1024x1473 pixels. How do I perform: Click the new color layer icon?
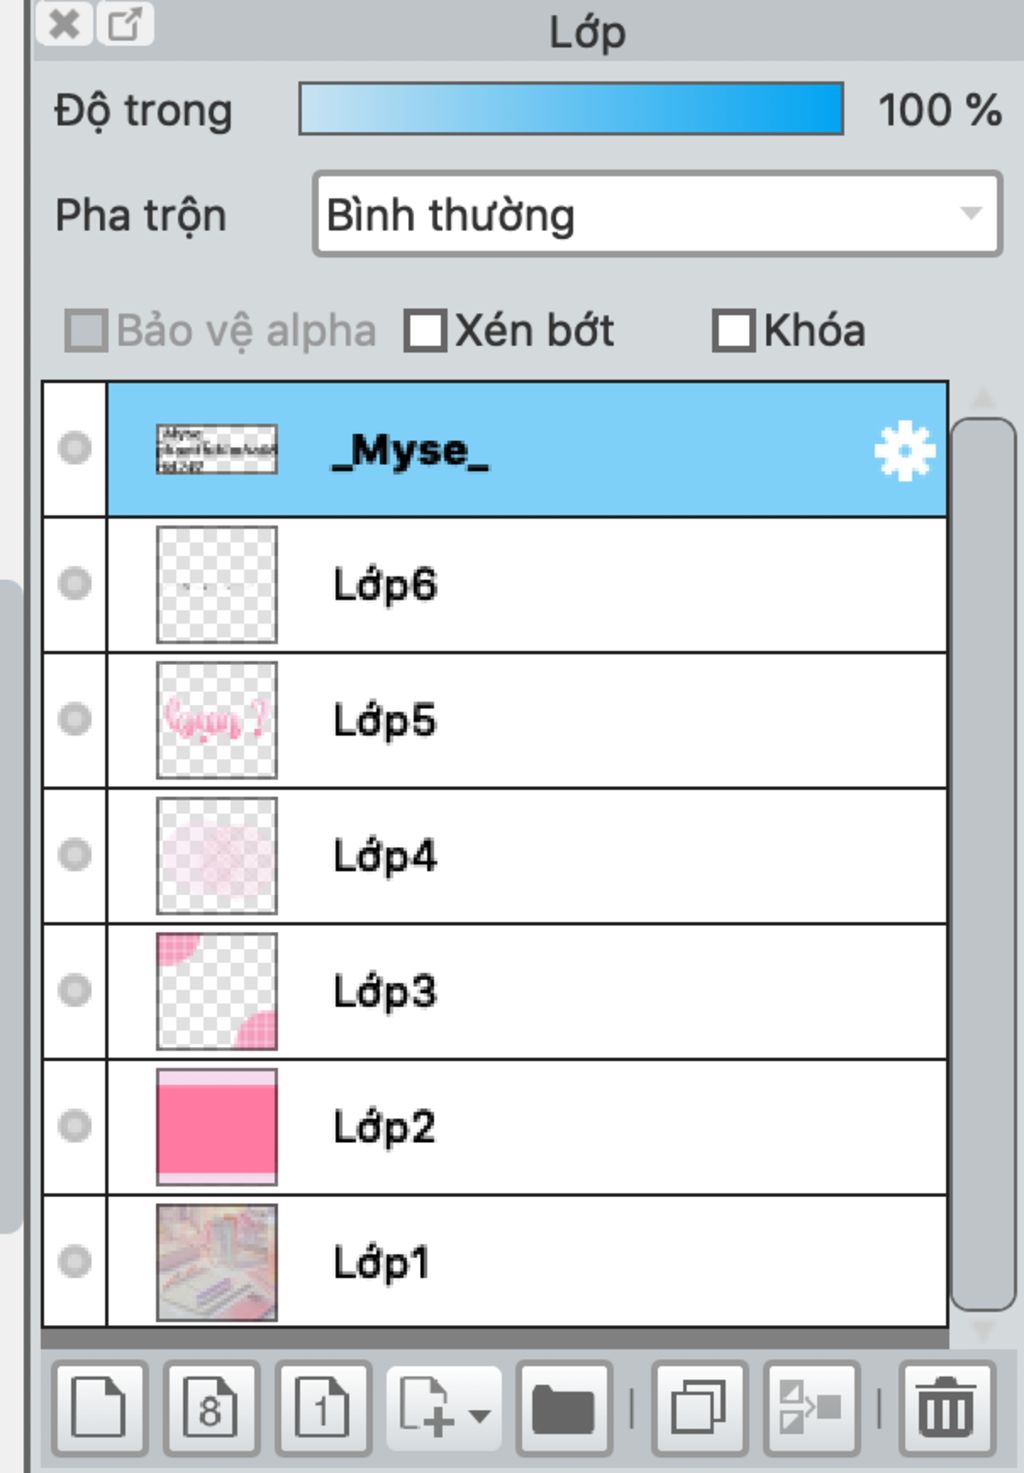pos(99,1407)
